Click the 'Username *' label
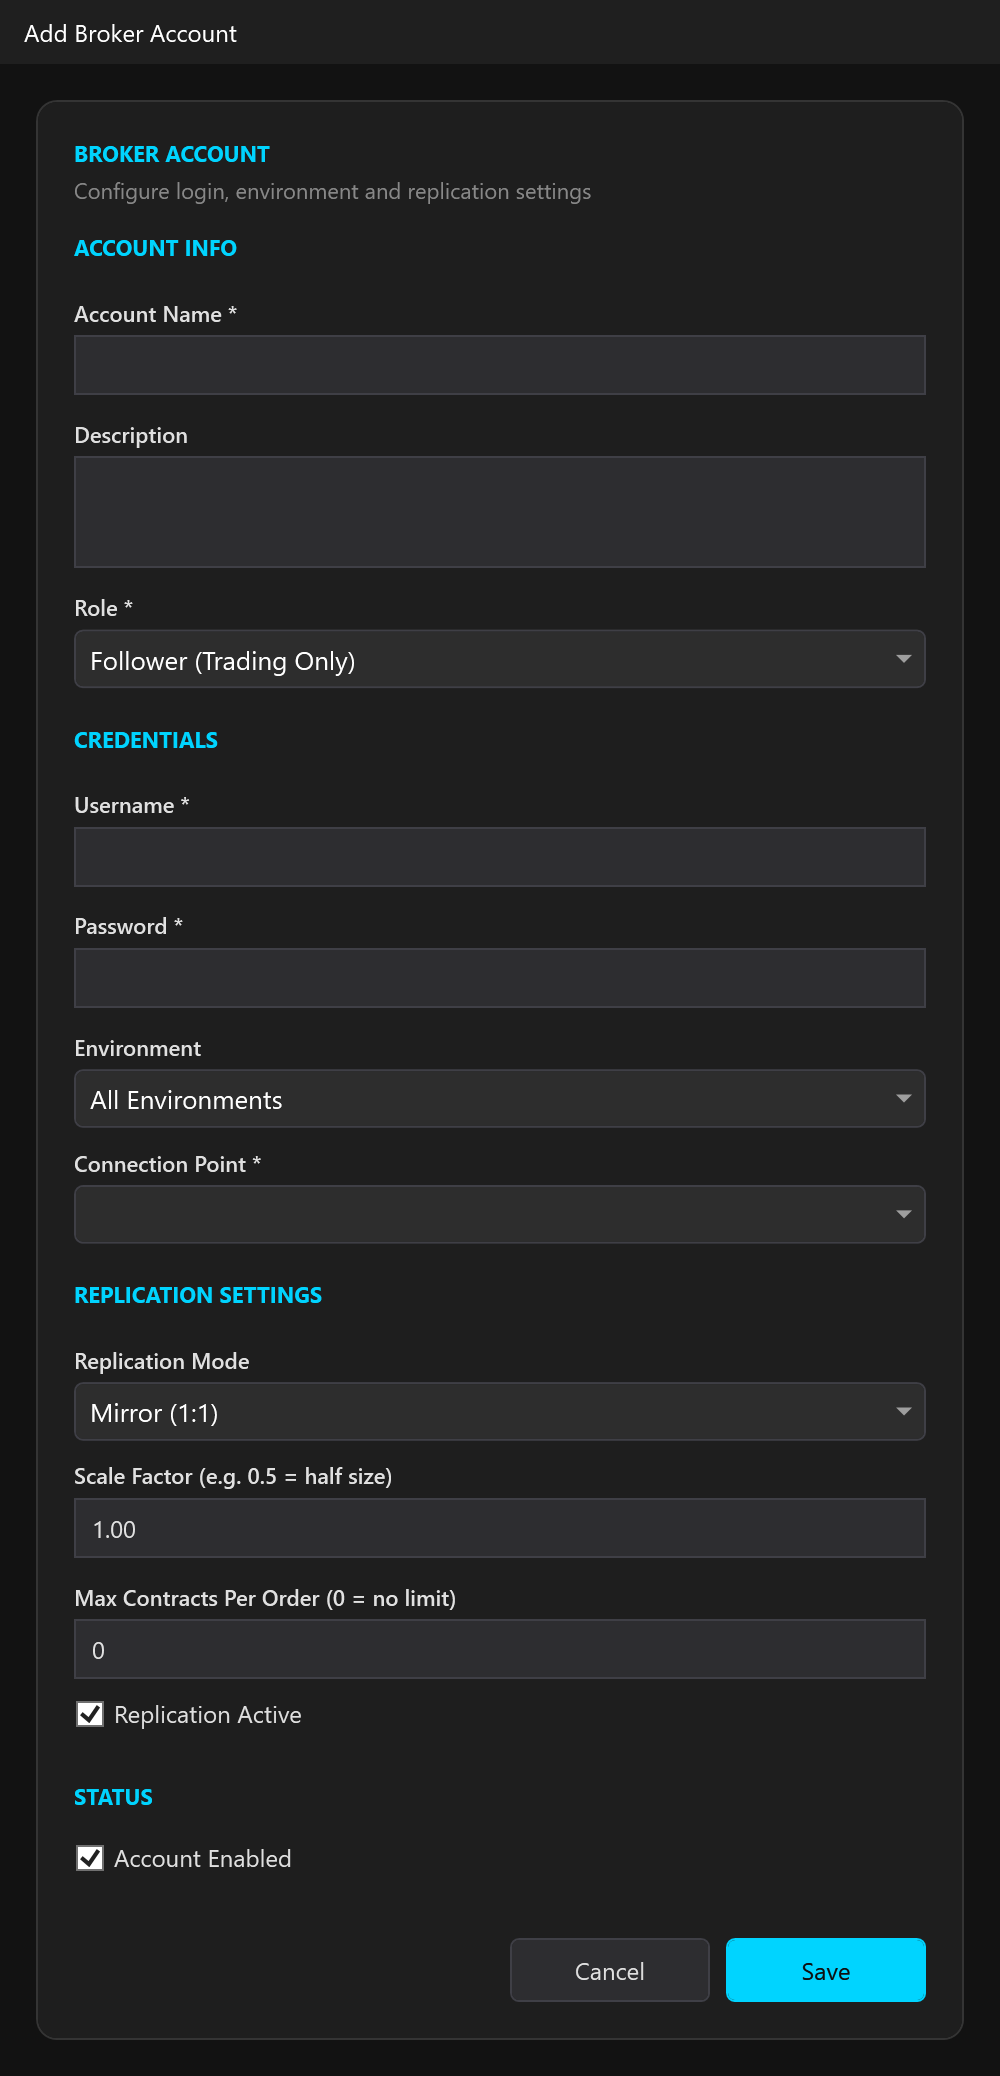The image size is (1000, 2076). pyautogui.click(x=132, y=805)
